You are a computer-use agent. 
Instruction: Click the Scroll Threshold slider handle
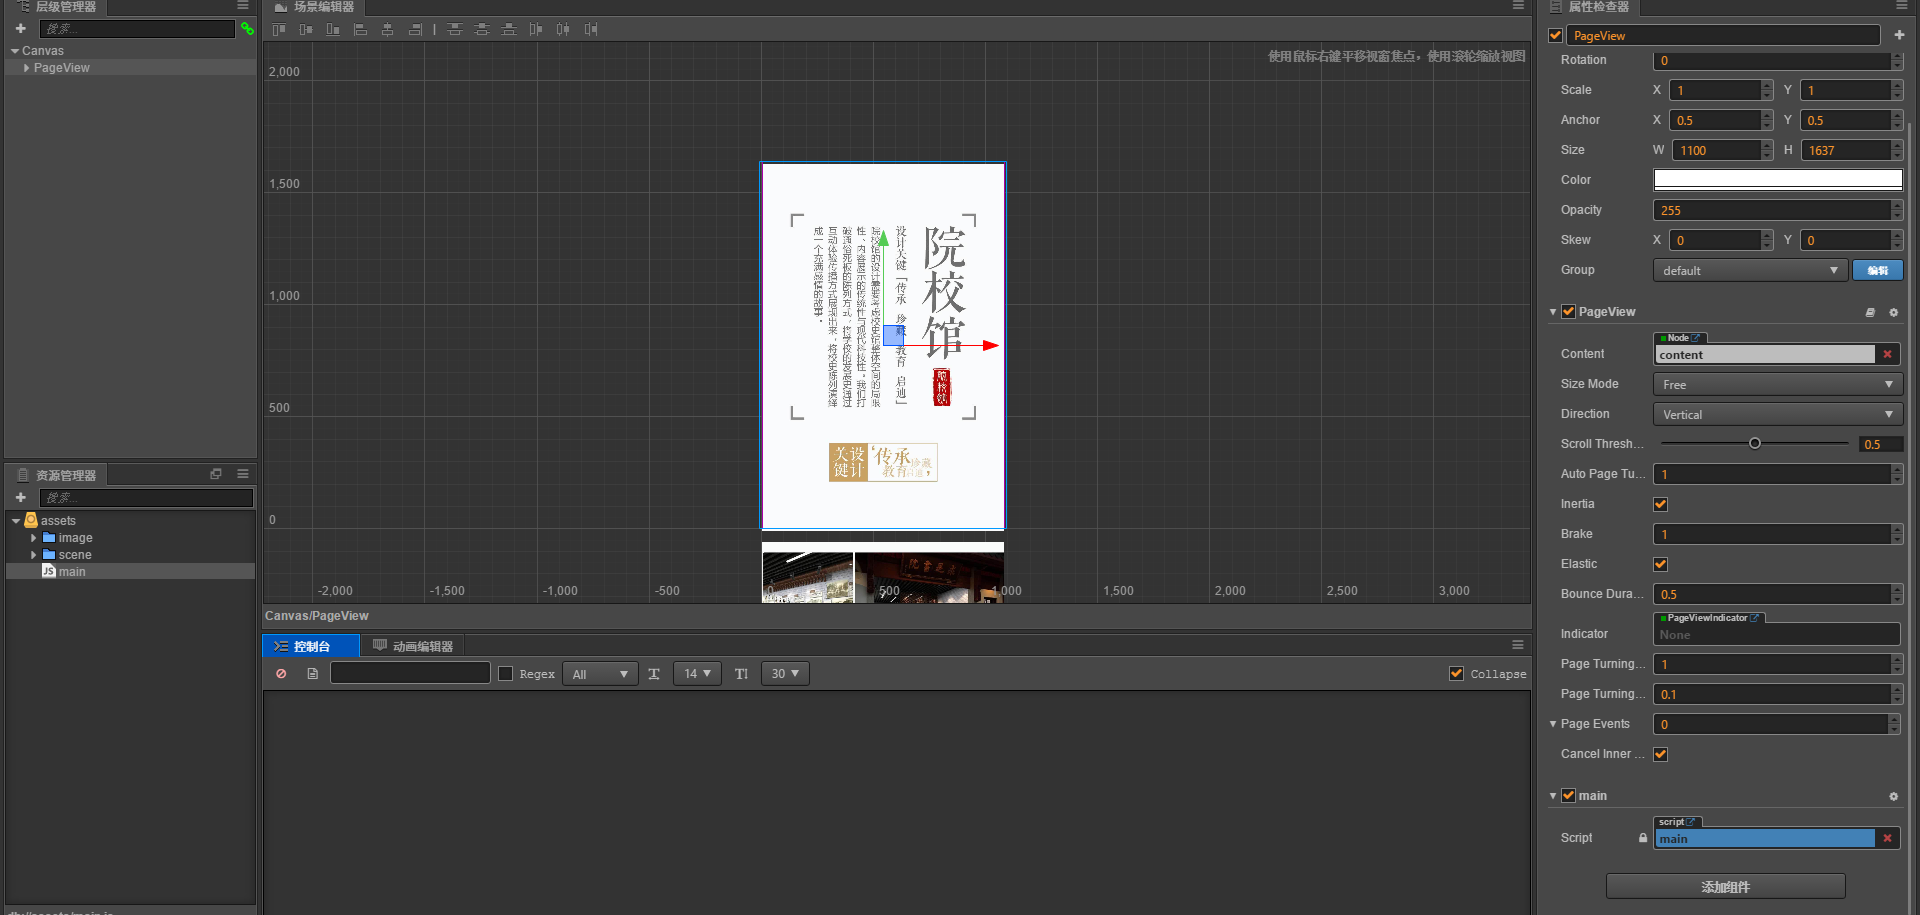1754,443
